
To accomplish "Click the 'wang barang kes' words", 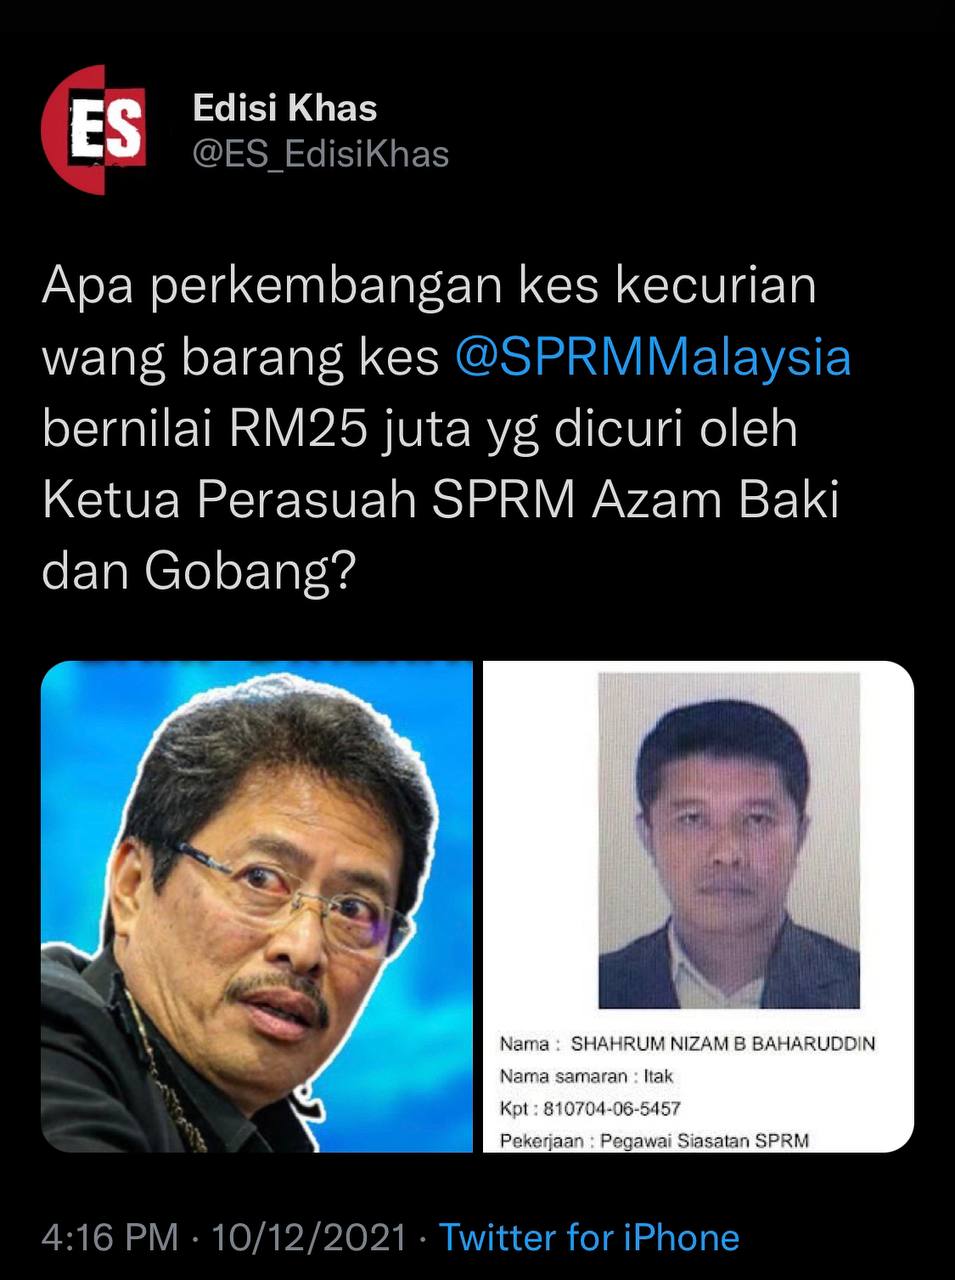I will (241, 358).
